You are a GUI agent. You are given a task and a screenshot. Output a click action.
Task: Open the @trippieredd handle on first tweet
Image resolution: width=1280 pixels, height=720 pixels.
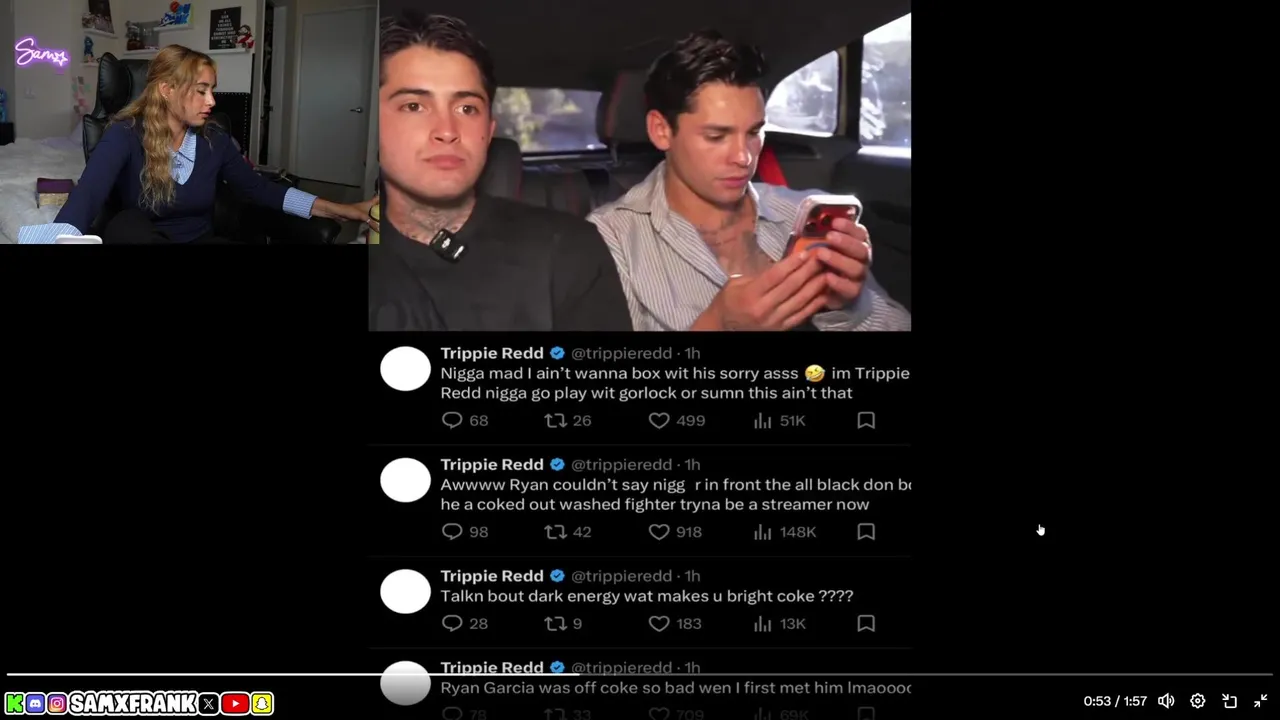622,353
